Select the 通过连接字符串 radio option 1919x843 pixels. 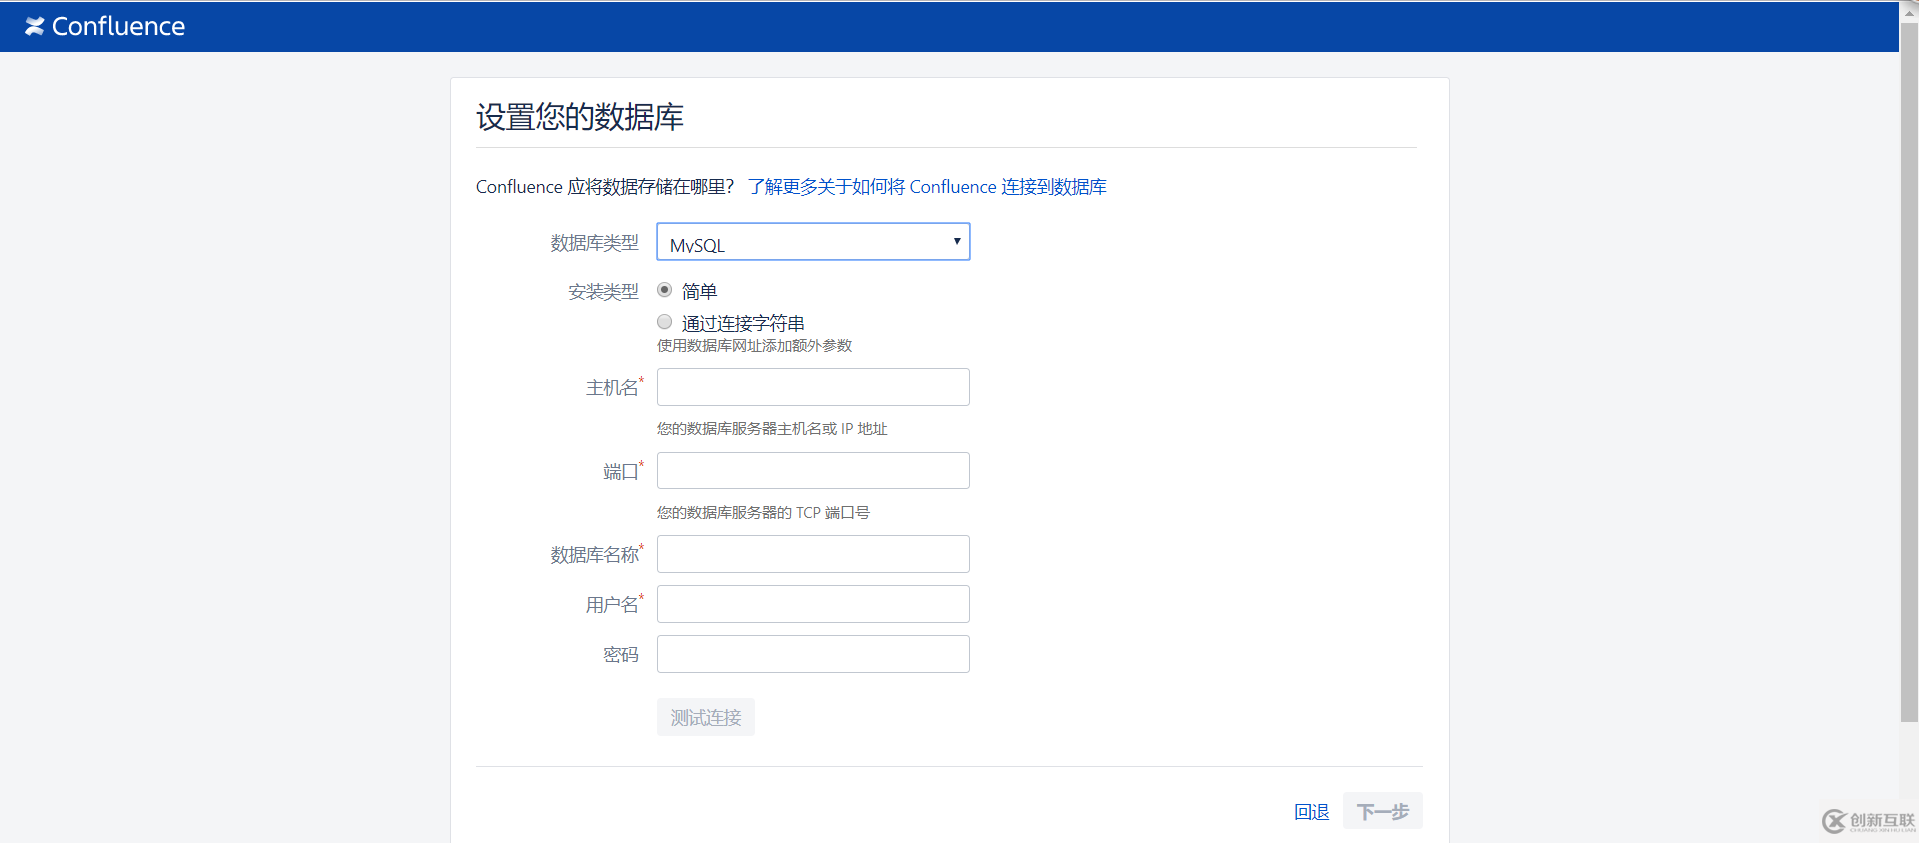pyautogui.click(x=664, y=322)
